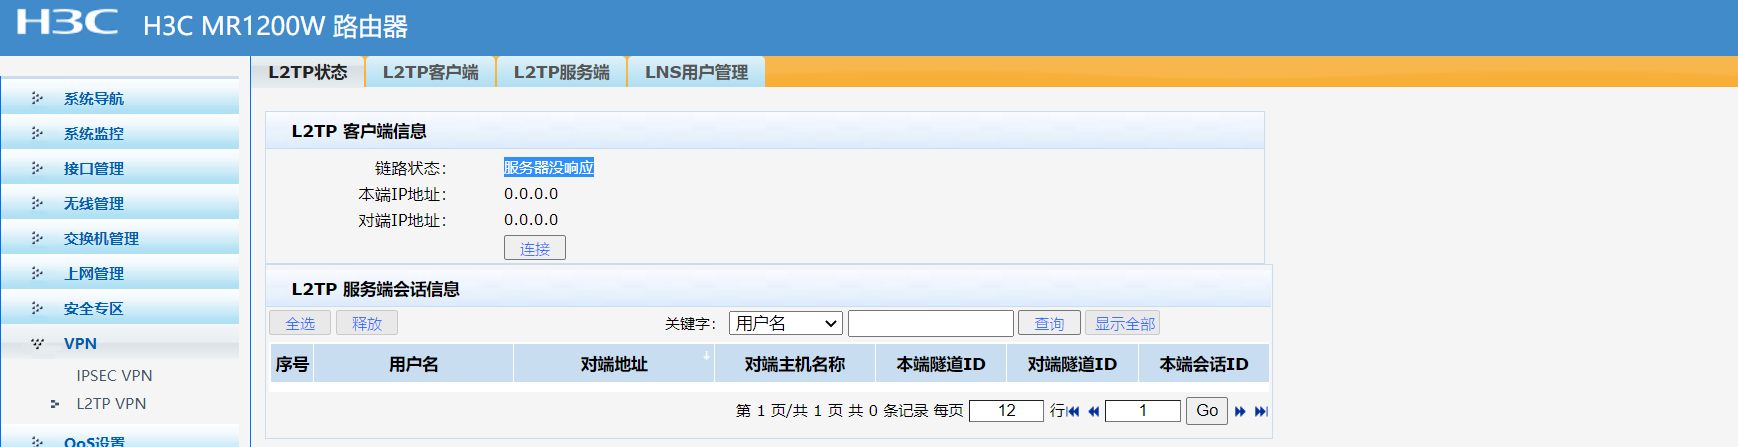Go to last page arrow icon

pyautogui.click(x=1261, y=411)
